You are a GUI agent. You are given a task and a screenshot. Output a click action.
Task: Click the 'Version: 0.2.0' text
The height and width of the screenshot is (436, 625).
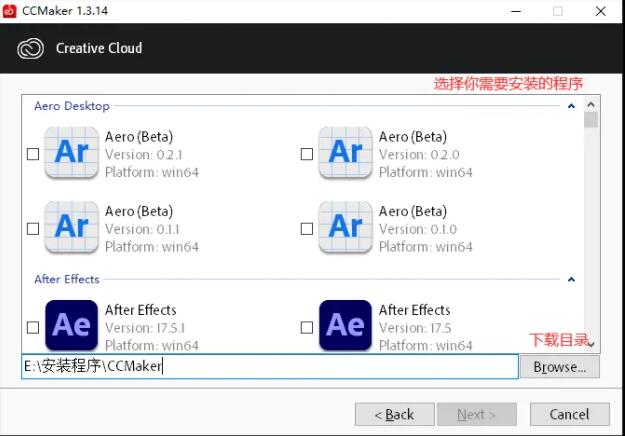pos(419,155)
